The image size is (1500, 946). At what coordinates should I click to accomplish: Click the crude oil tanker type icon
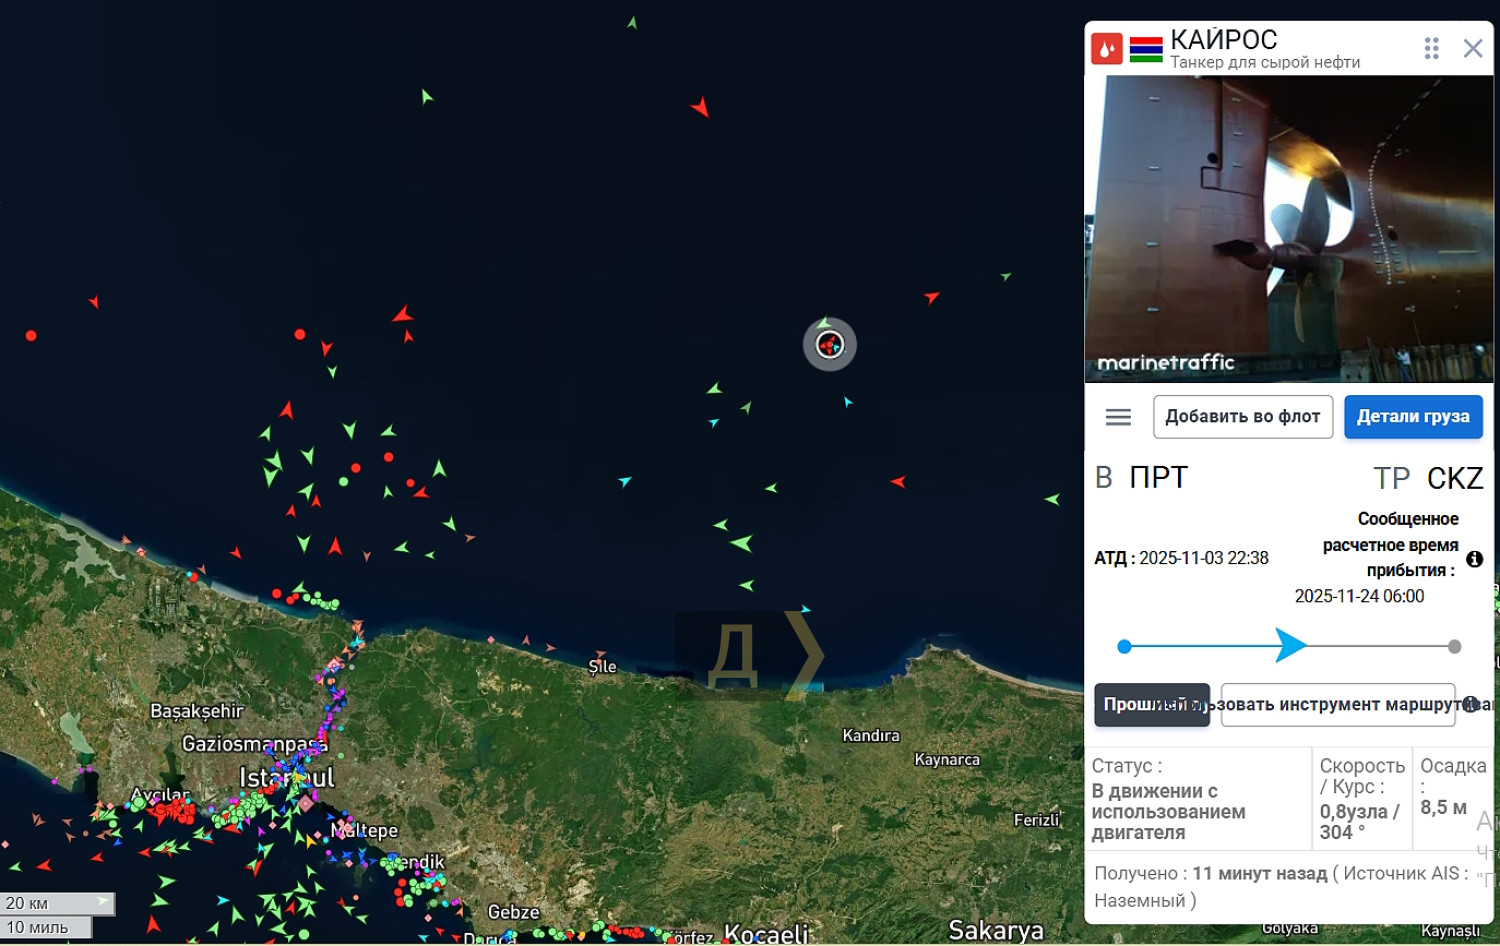[1106, 49]
